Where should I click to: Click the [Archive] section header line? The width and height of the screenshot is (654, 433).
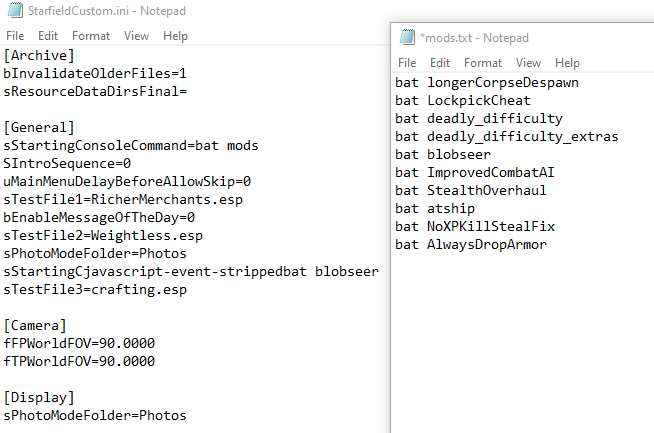pos(39,55)
